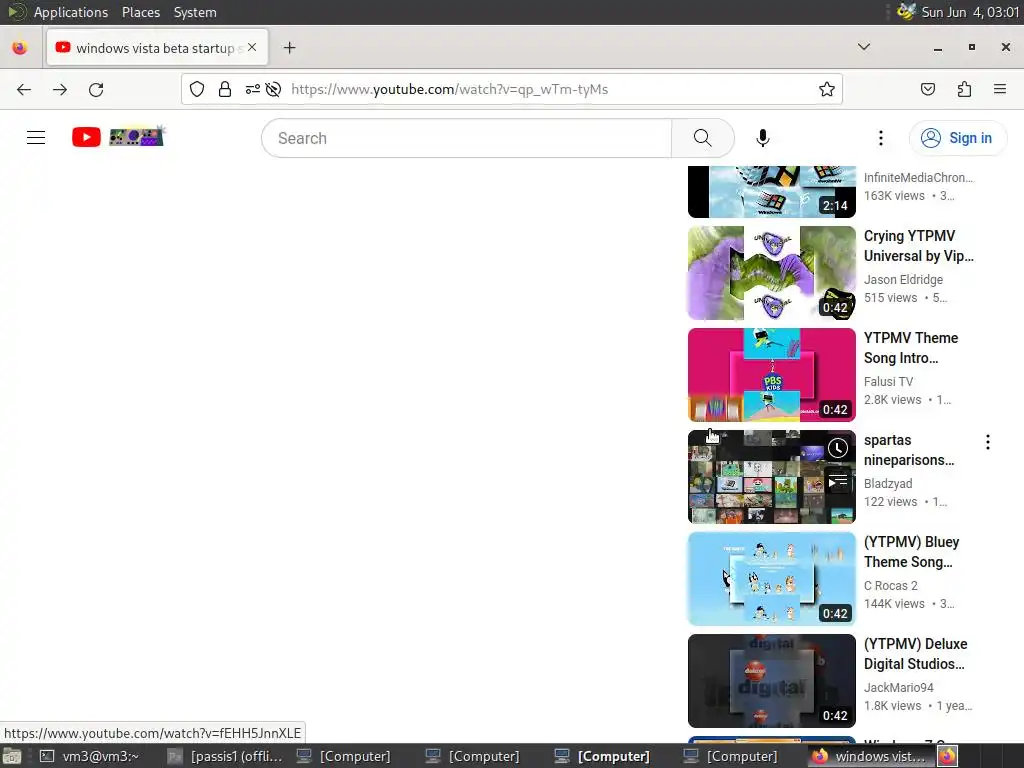This screenshot has width=1024, height=768.
Task: Click the C Rocas 2 channel name
Action: pyautogui.click(x=891, y=585)
